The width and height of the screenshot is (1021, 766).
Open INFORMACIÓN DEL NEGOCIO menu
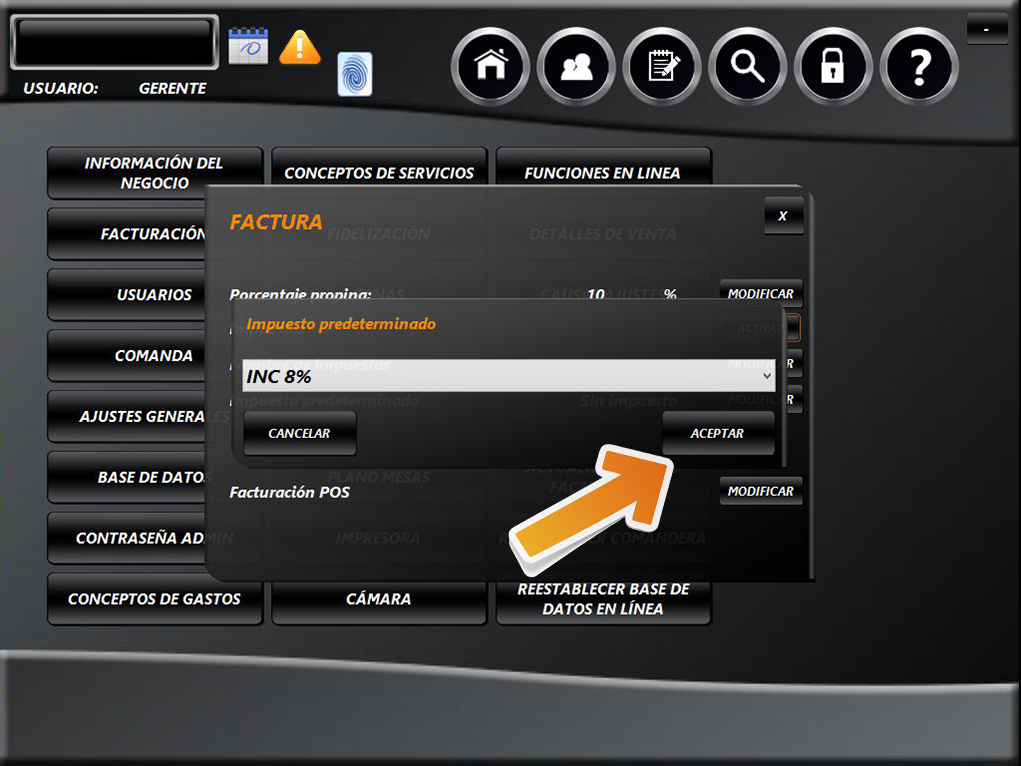154,173
